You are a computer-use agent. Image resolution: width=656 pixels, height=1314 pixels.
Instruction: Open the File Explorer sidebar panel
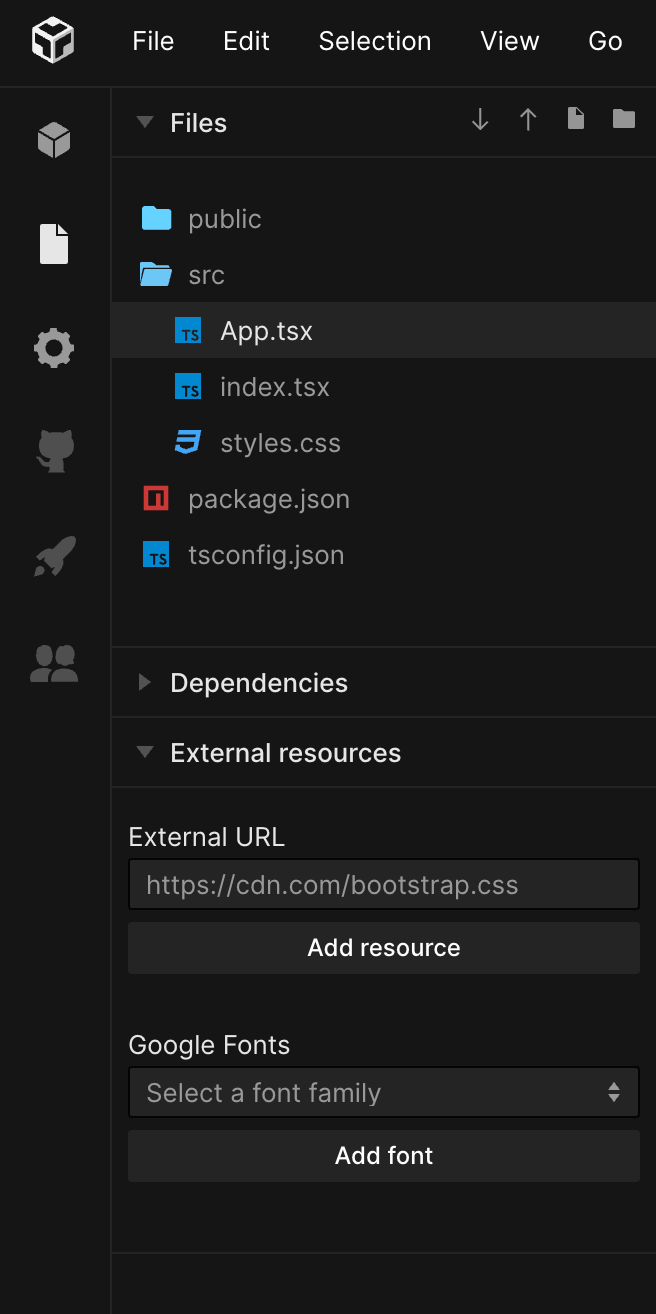click(53, 243)
